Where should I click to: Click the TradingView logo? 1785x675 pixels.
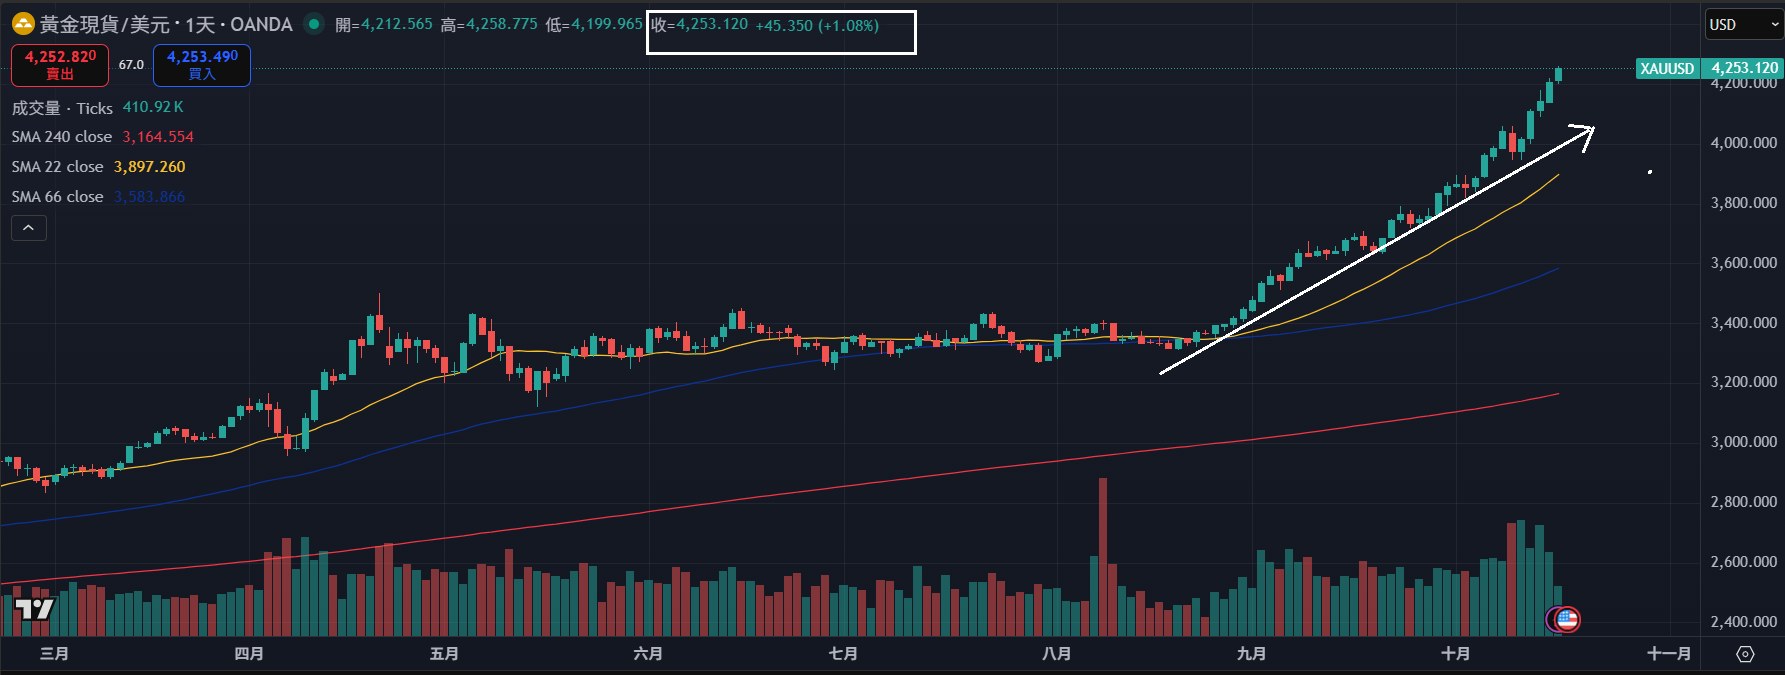click(x=34, y=608)
